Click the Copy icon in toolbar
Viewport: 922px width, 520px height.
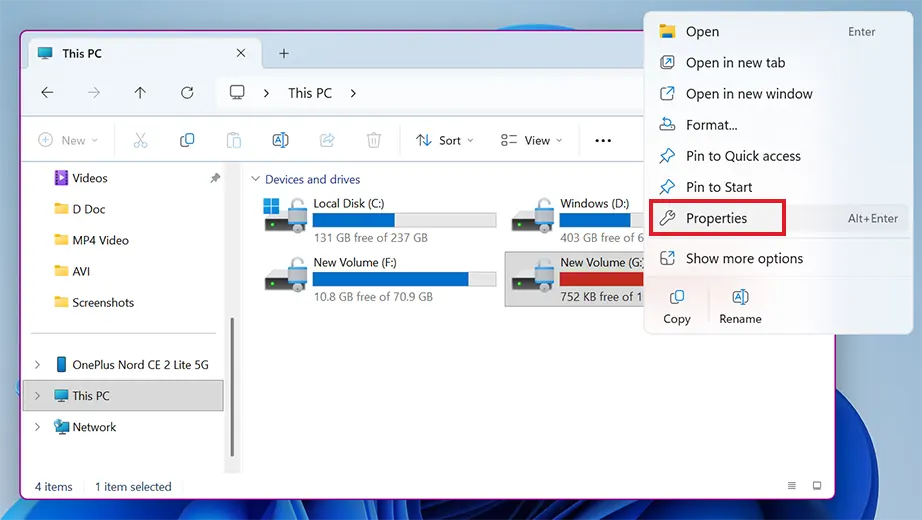pyautogui.click(x=187, y=140)
